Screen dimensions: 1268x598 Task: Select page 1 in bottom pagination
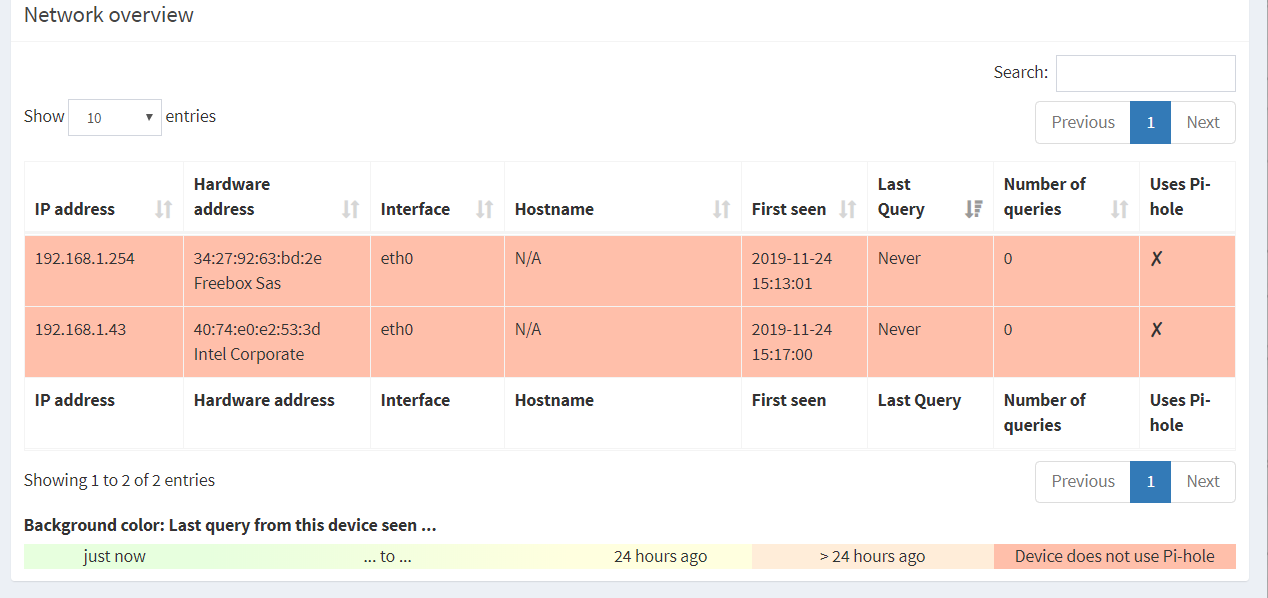point(1151,481)
